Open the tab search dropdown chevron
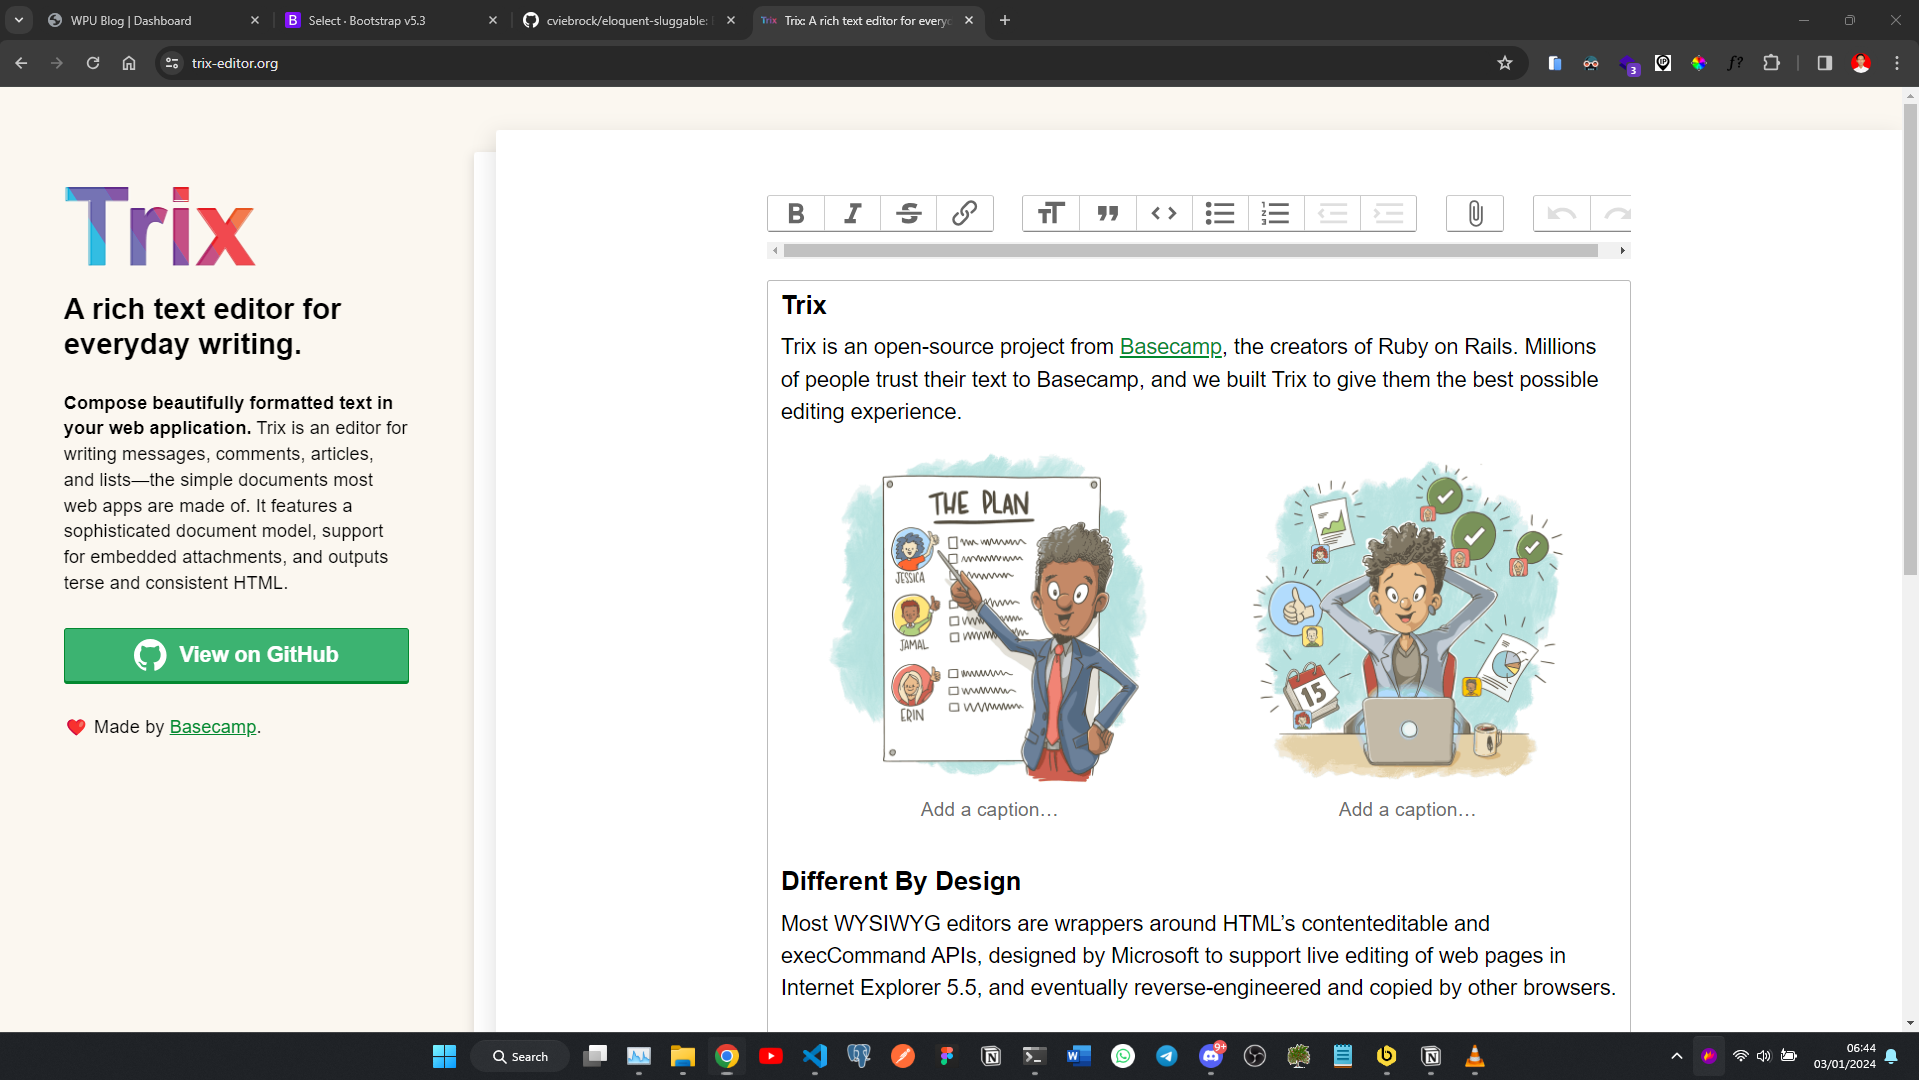 19,20
